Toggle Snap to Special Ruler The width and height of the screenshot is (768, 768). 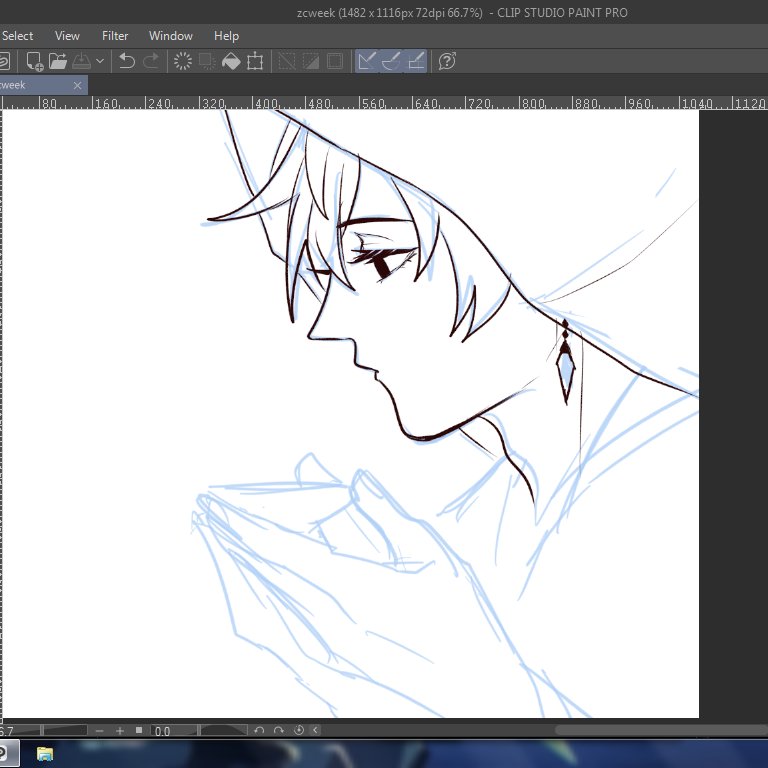click(x=391, y=61)
